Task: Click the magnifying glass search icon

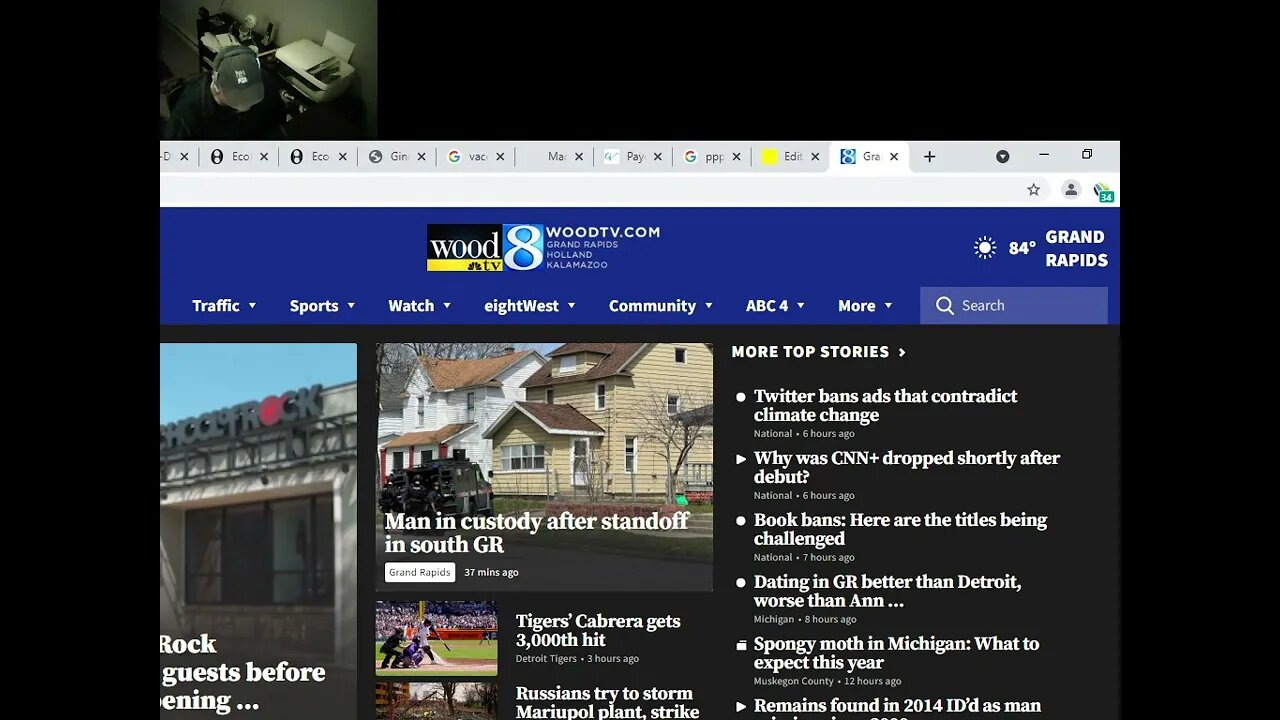Action: point(945,306)
